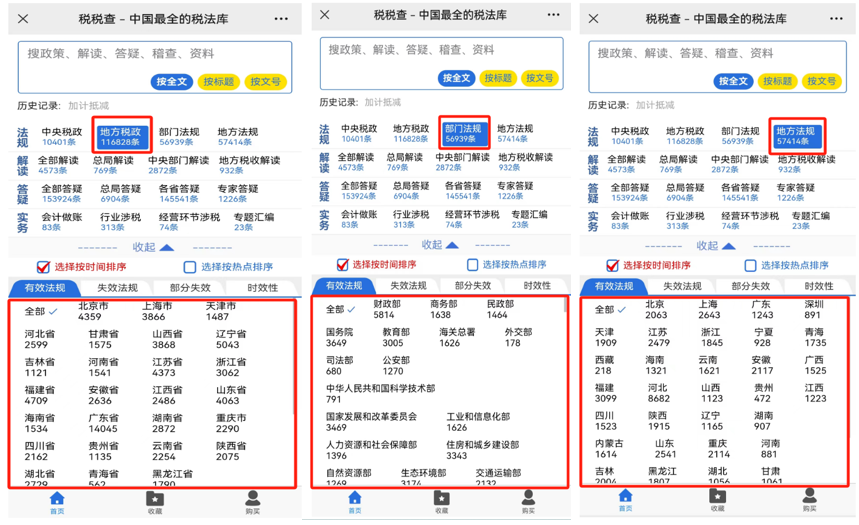
Task: Enable 选择按热点排序 in the right screen
Action: click(751, 265)
